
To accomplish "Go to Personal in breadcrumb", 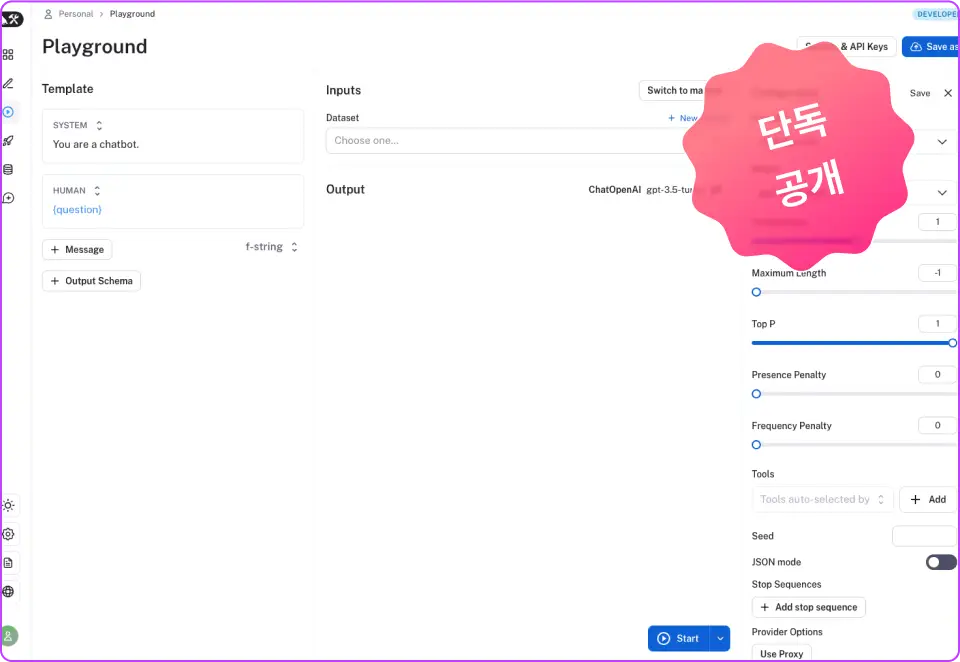I will pyautogui.click(x=75, y=13).
